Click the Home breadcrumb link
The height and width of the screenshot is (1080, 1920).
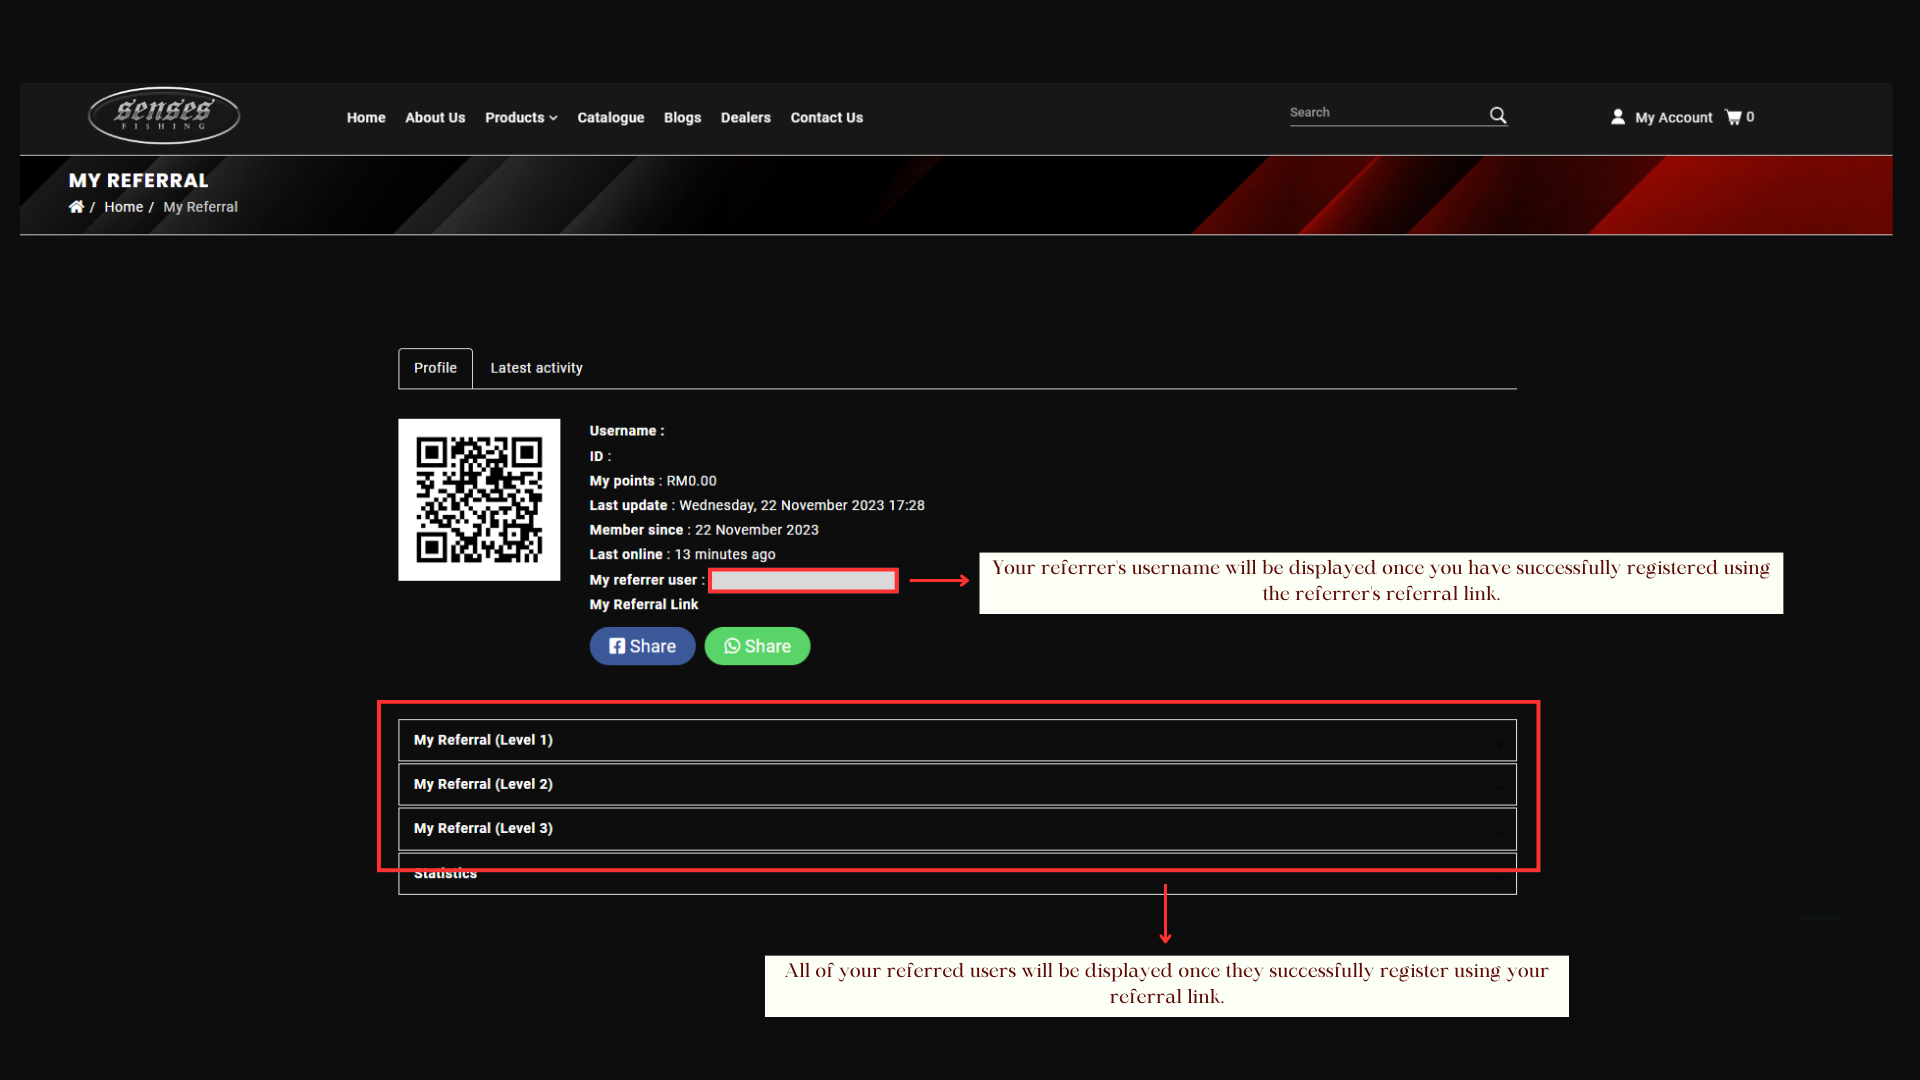coord(123,207)
